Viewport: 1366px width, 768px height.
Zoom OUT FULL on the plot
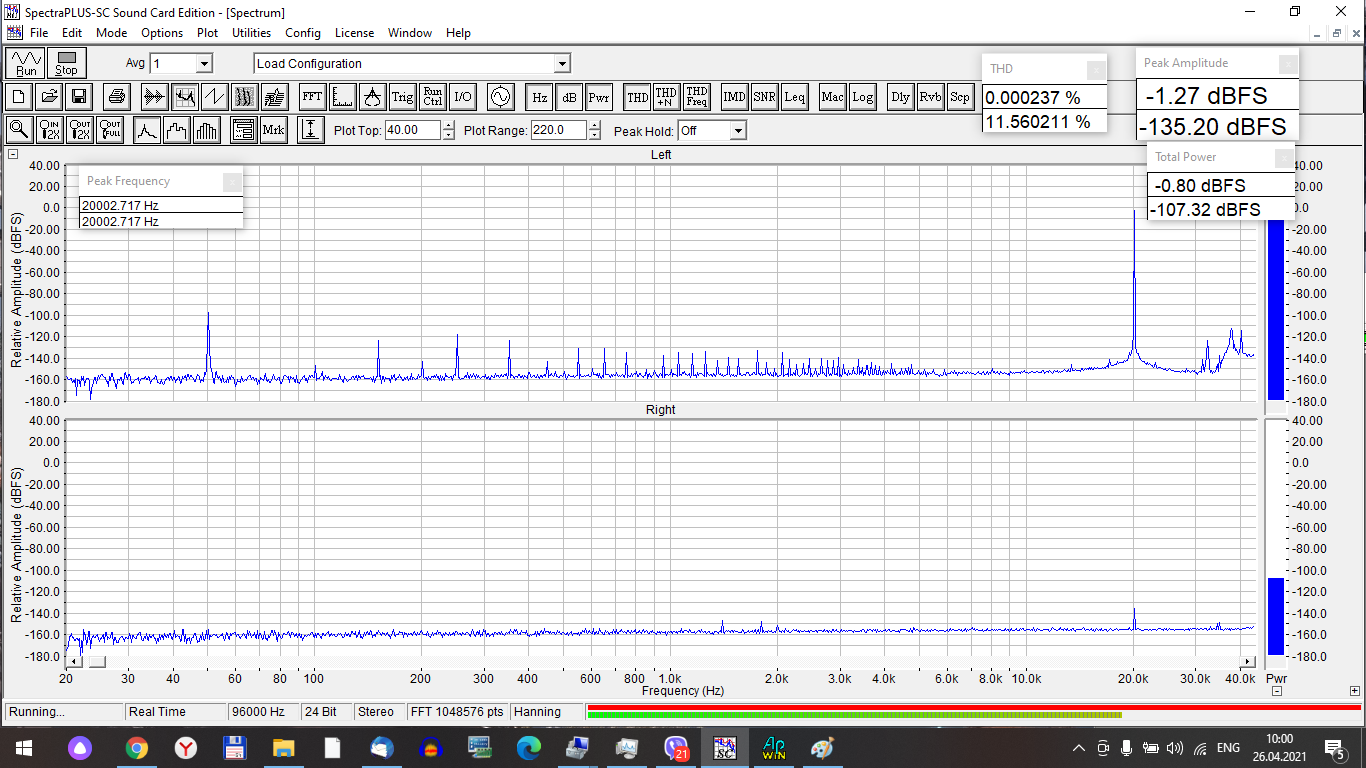(110, 130)
